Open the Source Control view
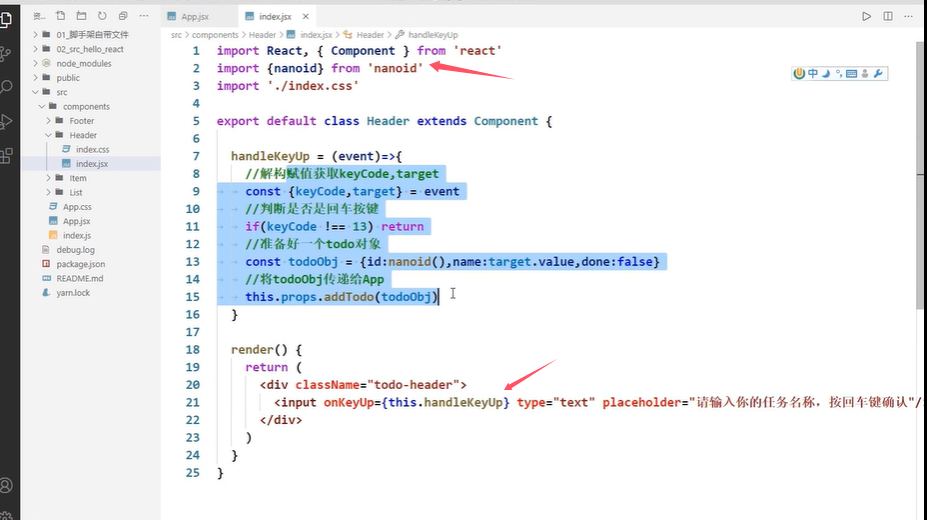 tap(5, 54)
